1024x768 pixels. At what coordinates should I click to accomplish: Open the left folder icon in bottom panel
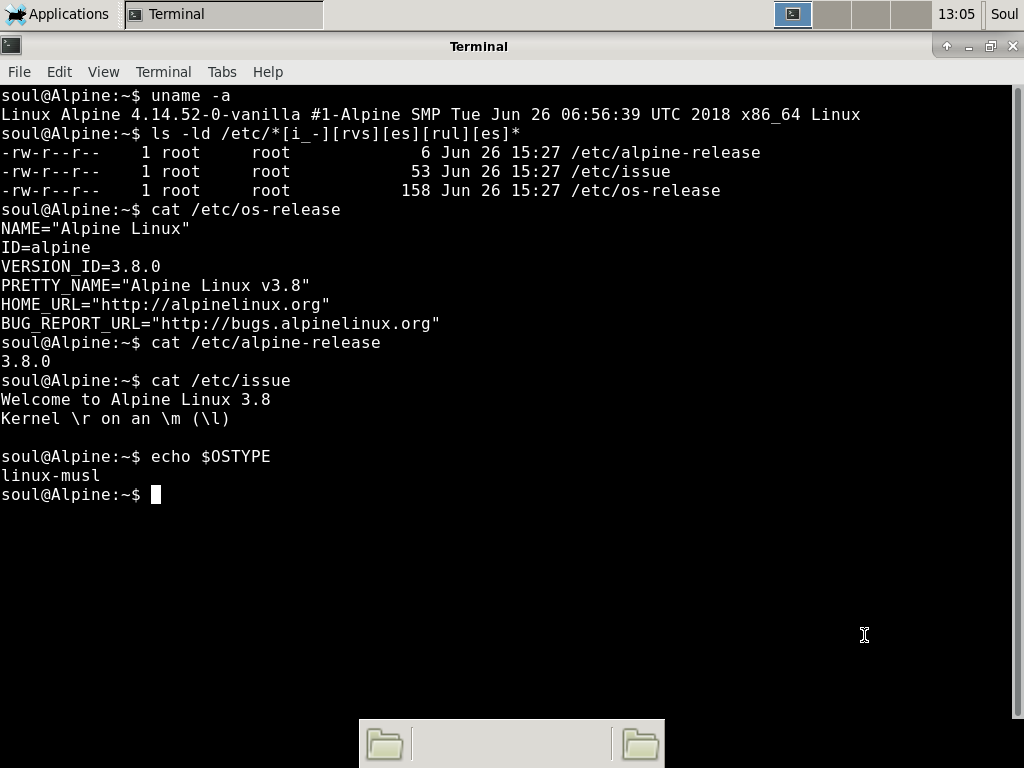point(385,744)
